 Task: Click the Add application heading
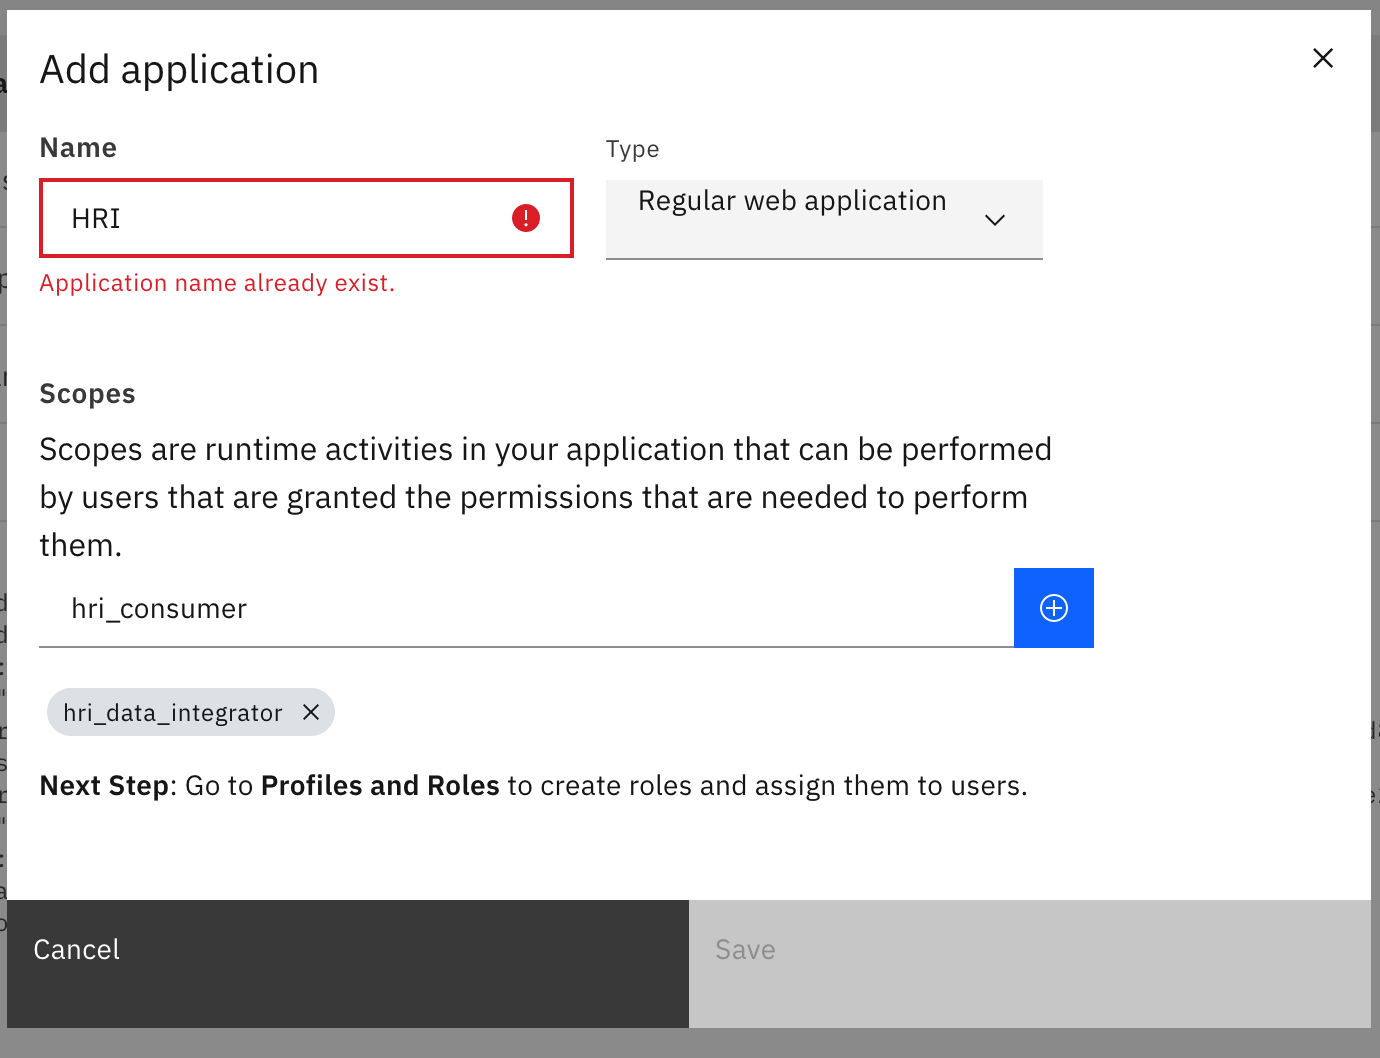pos(179,70)
